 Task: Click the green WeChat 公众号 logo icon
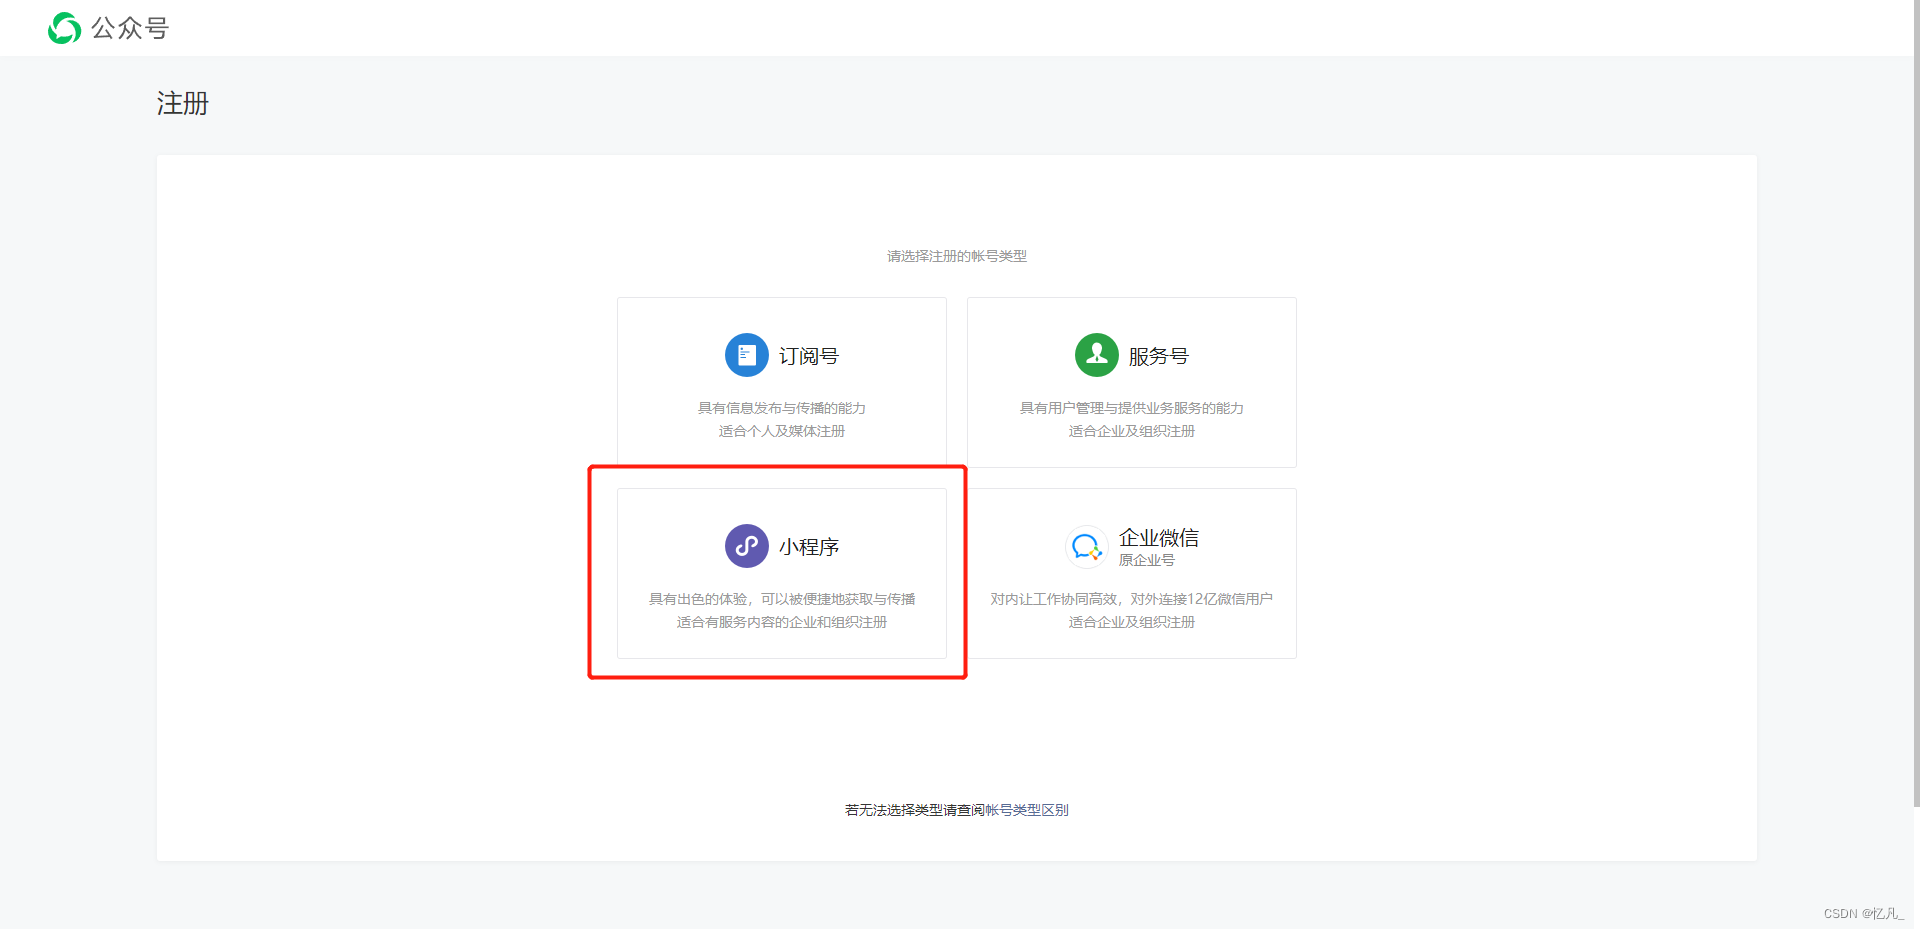pyautogui.click(x=64, y=28)
